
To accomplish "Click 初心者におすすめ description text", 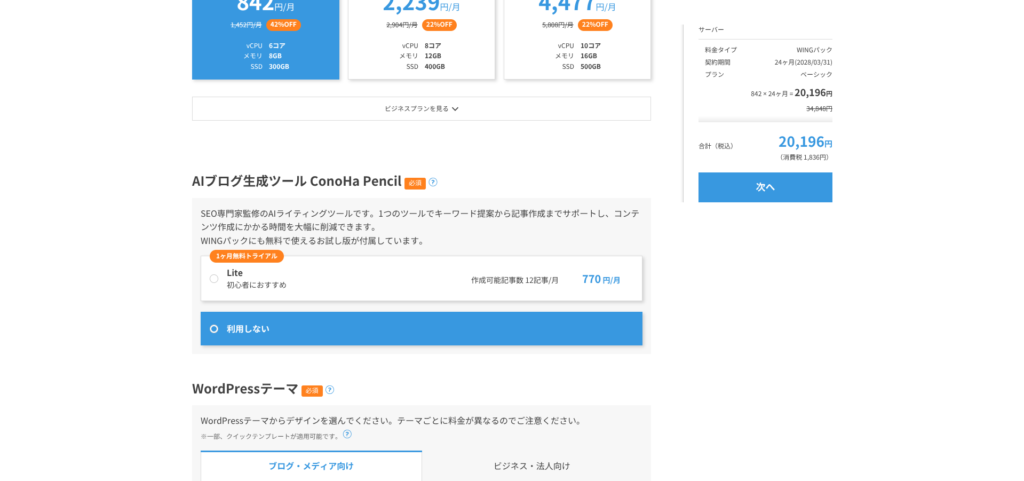I will pos(257,285).
